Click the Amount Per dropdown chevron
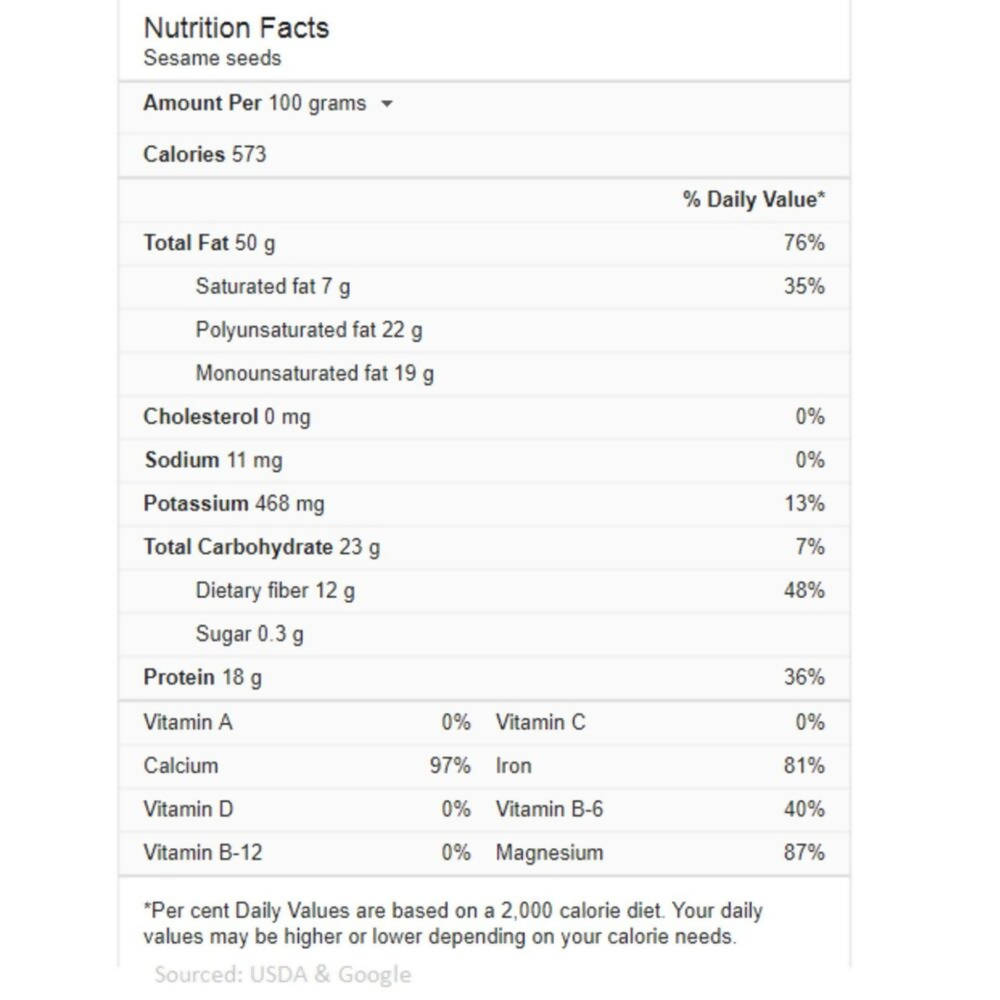Screen dimensions: 1000x1000 click(388, 103)
